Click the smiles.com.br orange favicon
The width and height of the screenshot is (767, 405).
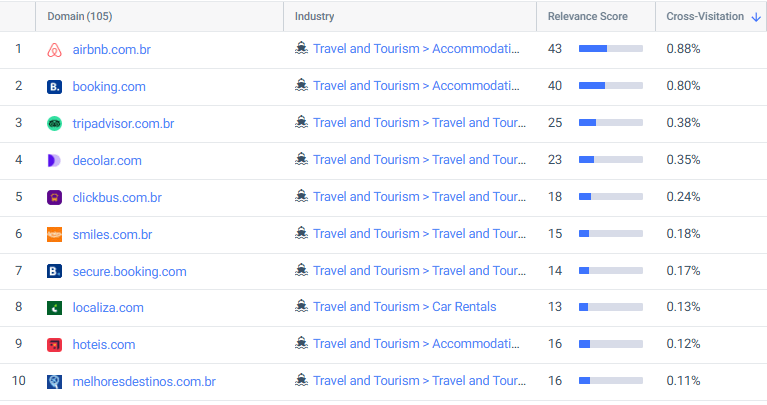[54, 234]
